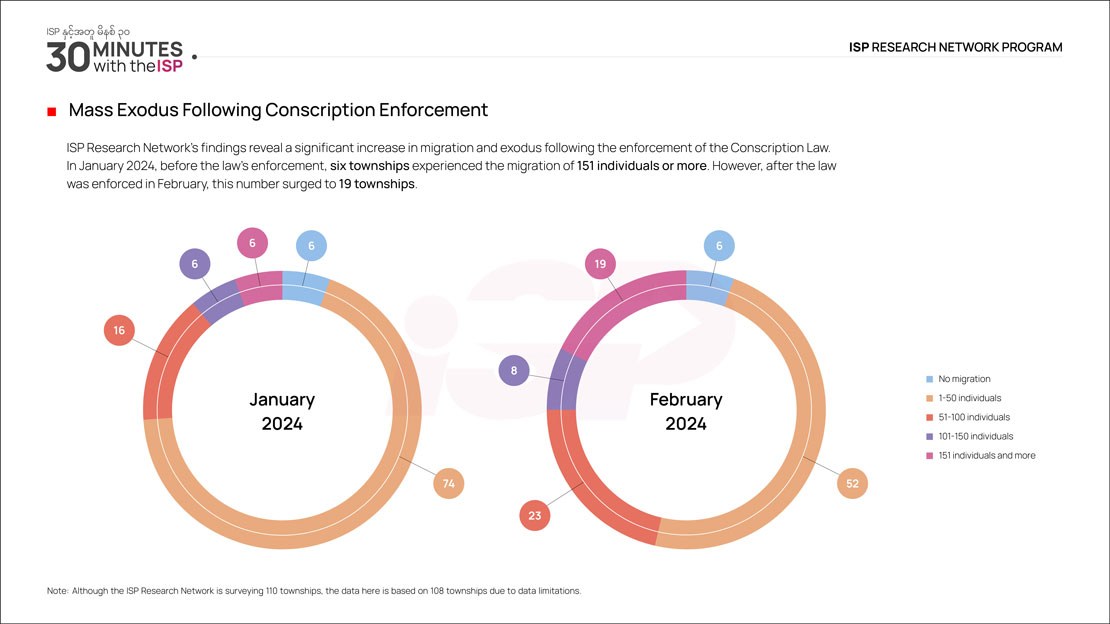Click the 151 individuals and more legend entry
Screen dimensions: 1110x624
coord(986,455)
